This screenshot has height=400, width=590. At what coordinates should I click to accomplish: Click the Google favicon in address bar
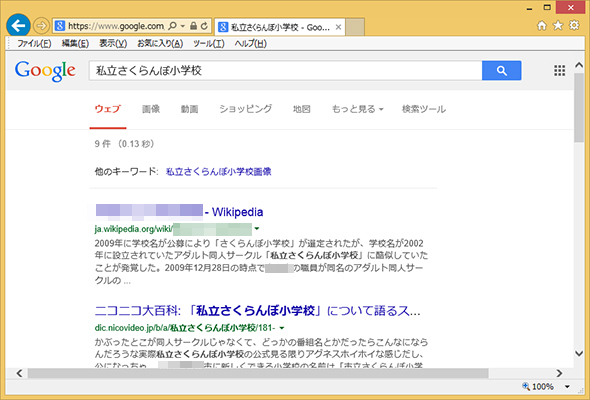(x=60, y=26)
